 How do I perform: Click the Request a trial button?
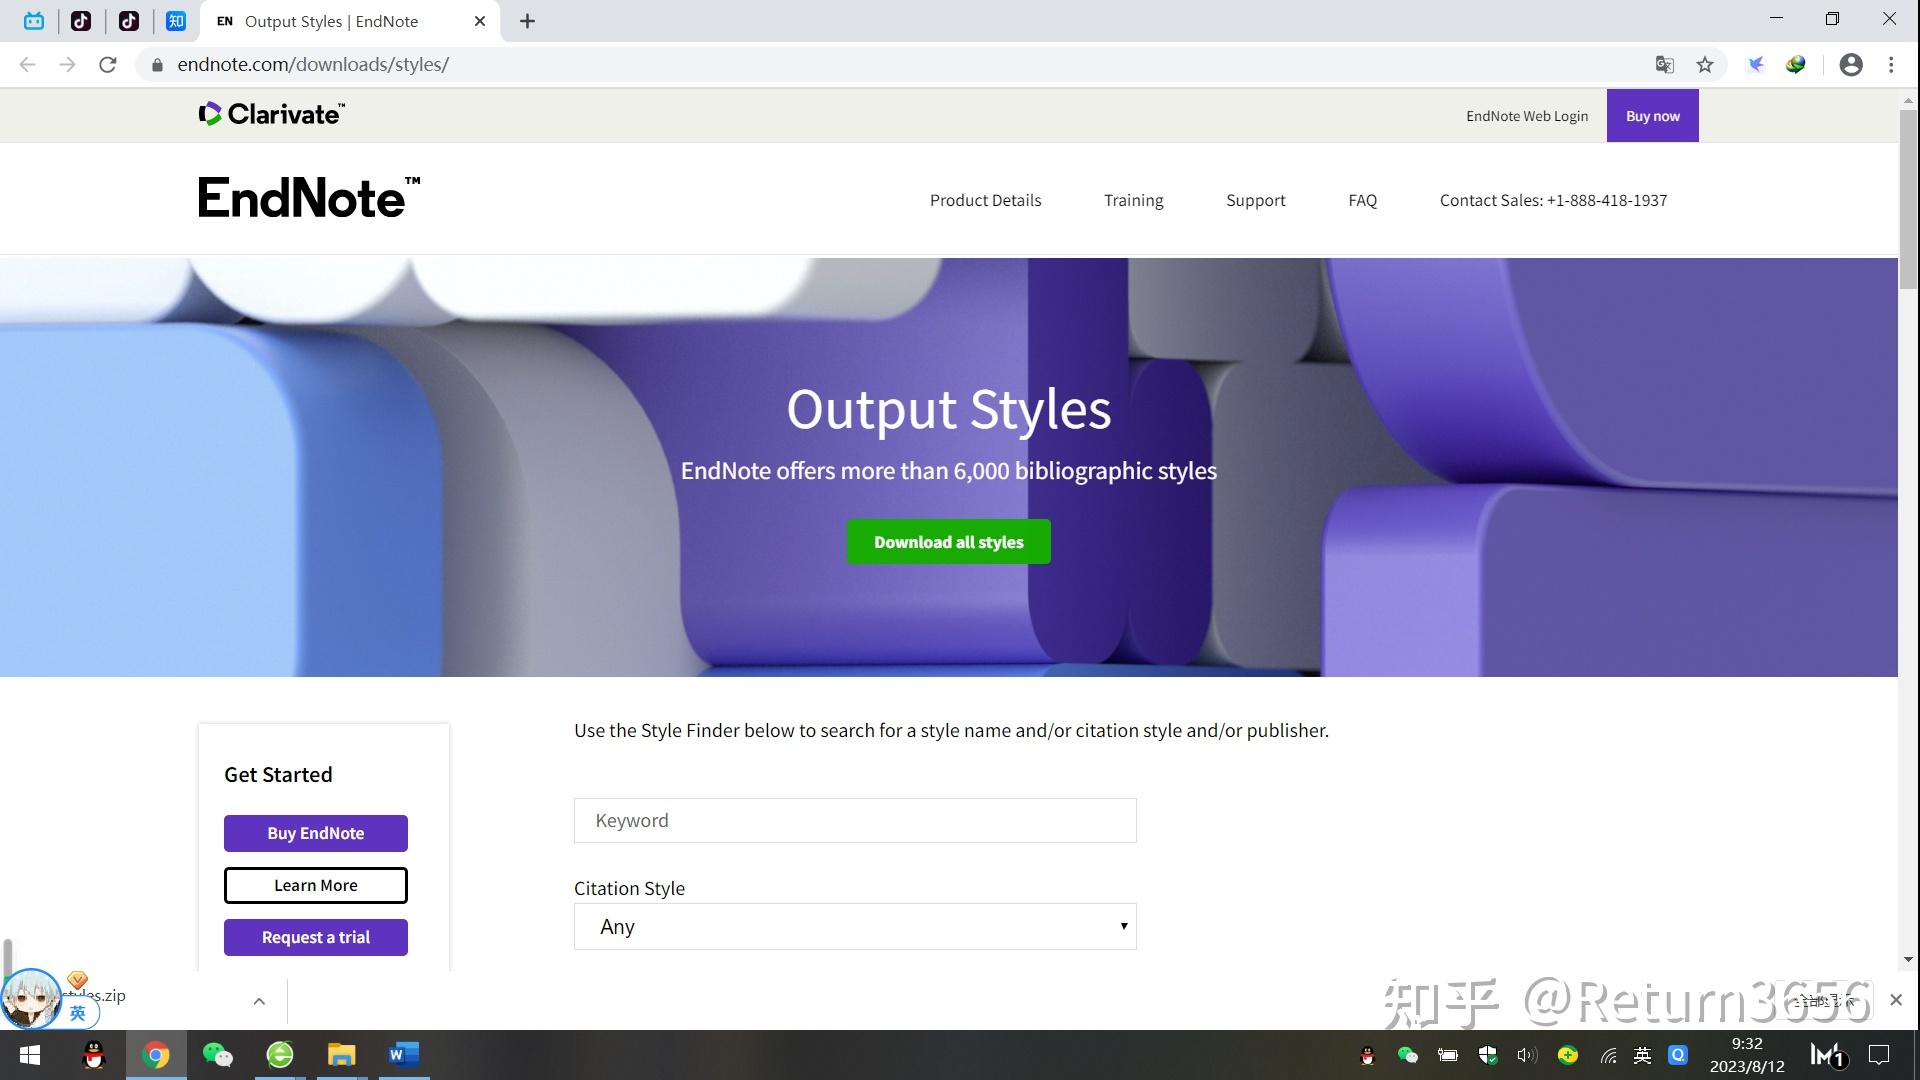(316, 937)
